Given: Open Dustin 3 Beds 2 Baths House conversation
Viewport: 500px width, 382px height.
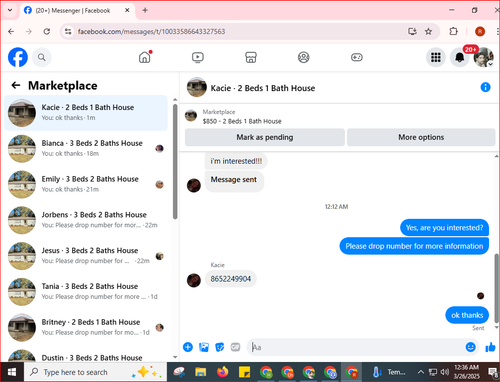Looking at the screenshot, I should click(x=86, y=356).
